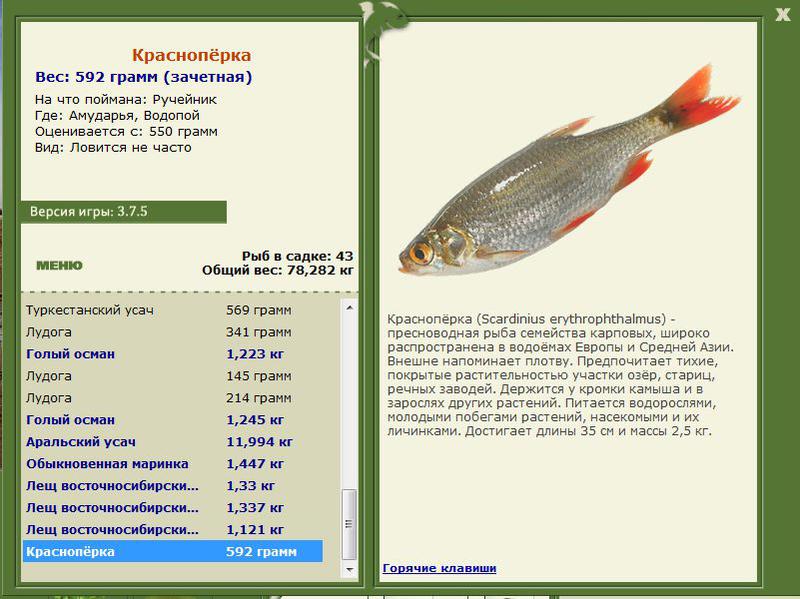Select the Лещ восточносибирский 1,337 кг row
Screen dimensions: 800x599
172,507
